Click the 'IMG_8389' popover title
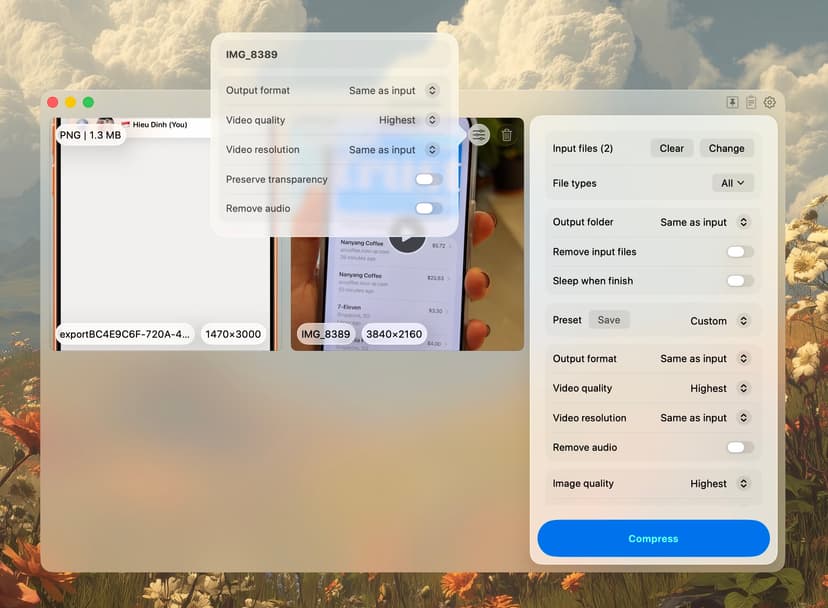The width and height of the screenshot is (828, 608). (x=252, y=54)
